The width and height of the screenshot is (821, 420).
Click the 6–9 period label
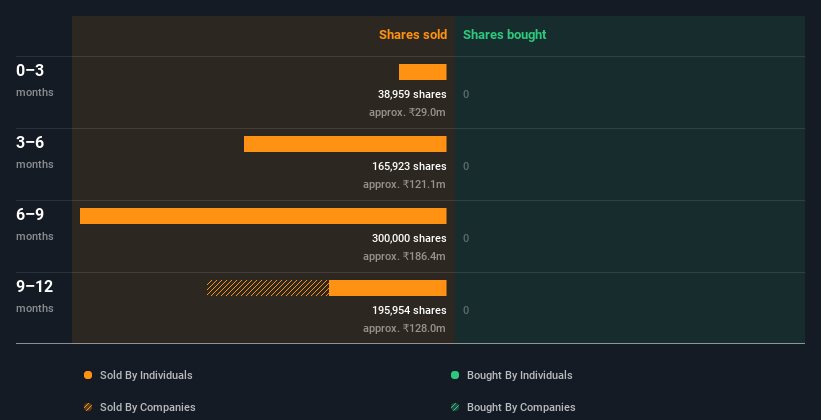click(x=30, y=215)
